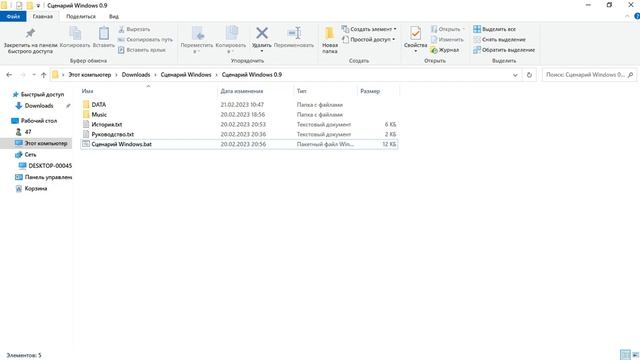
Task: Expand the Delete button dropdown arrow
Action: (x=262, y=51)
